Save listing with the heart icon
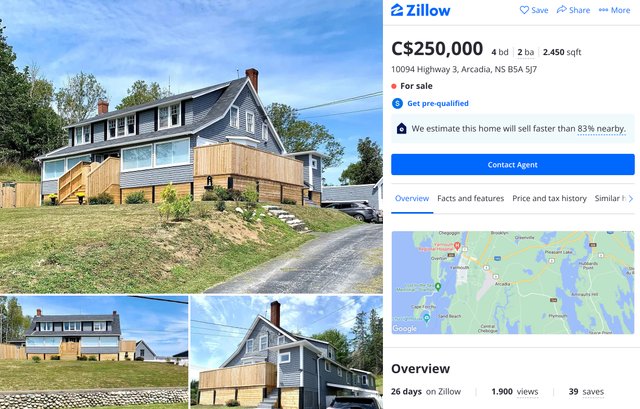 [x=524, y=10]
